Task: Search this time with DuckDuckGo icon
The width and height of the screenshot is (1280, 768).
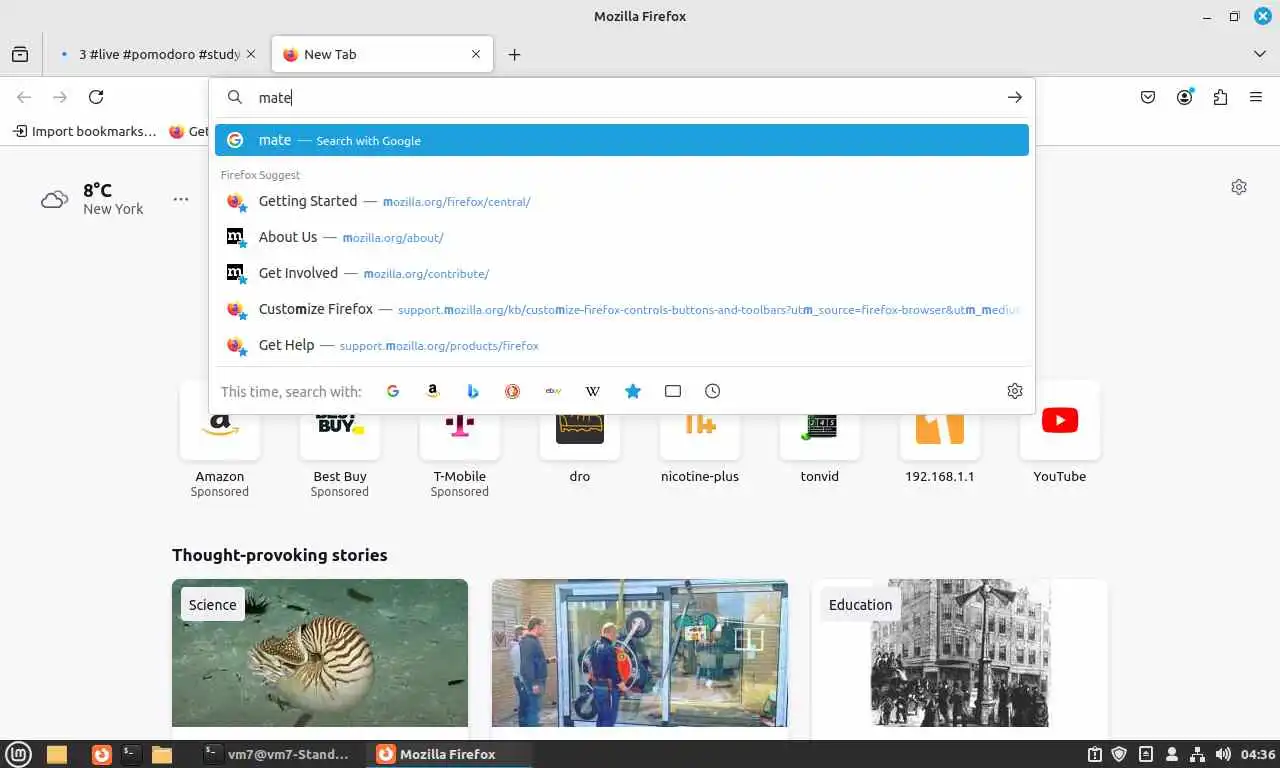Action: point(513,391)
